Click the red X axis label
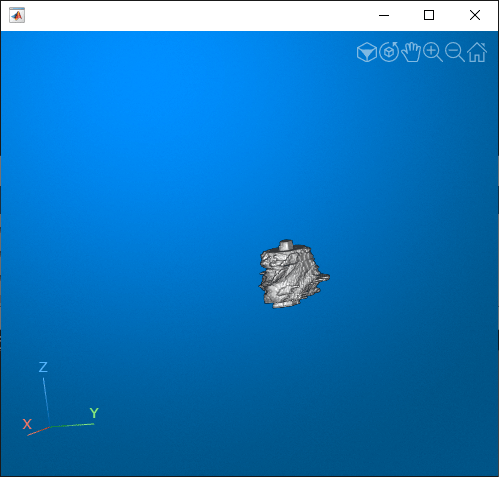Viewport: 499px width, 477px height. 27,424
